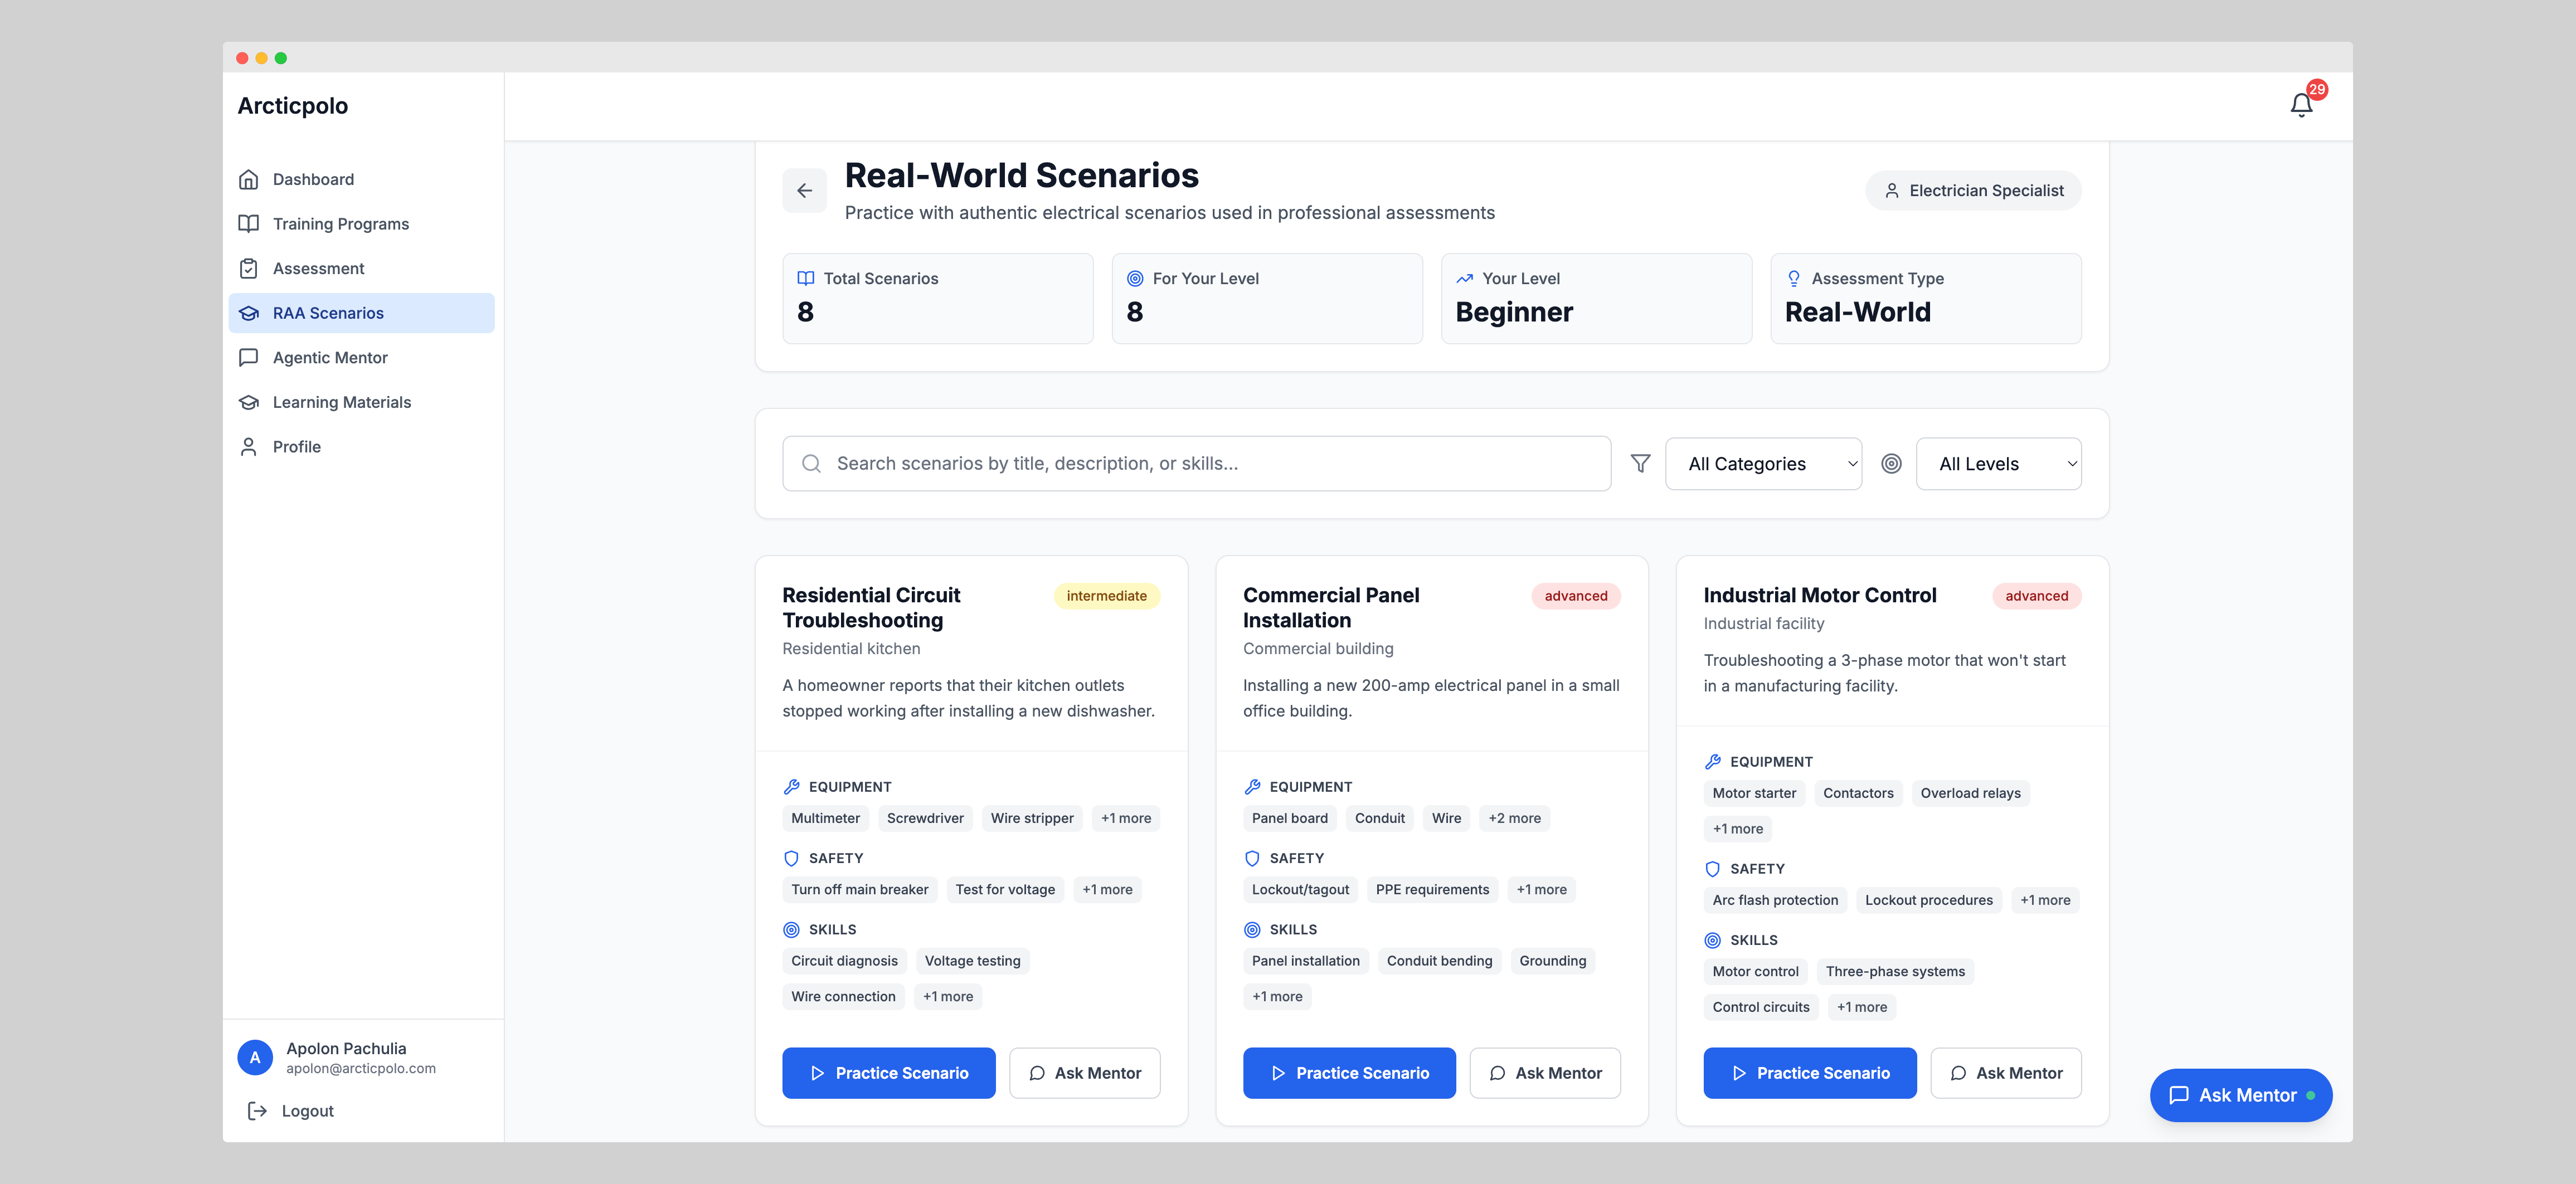
Task: Click the Learning Materials cap icon
Action: 249,402
